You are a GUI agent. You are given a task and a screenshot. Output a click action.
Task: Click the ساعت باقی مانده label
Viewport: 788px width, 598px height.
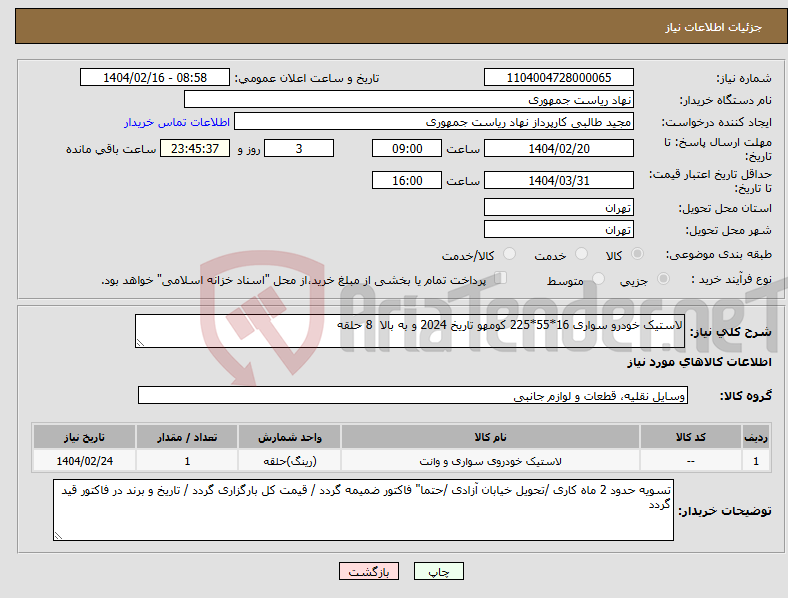(x=111, y=149)
